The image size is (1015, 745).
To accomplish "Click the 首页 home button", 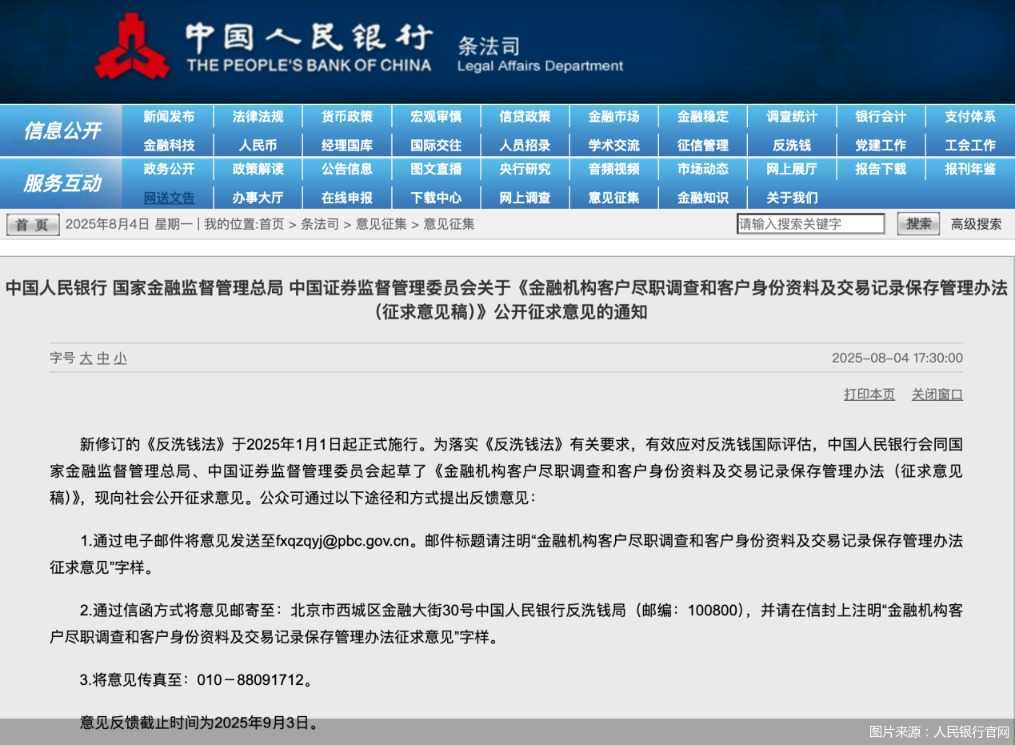I will click(x=32, y=225).
